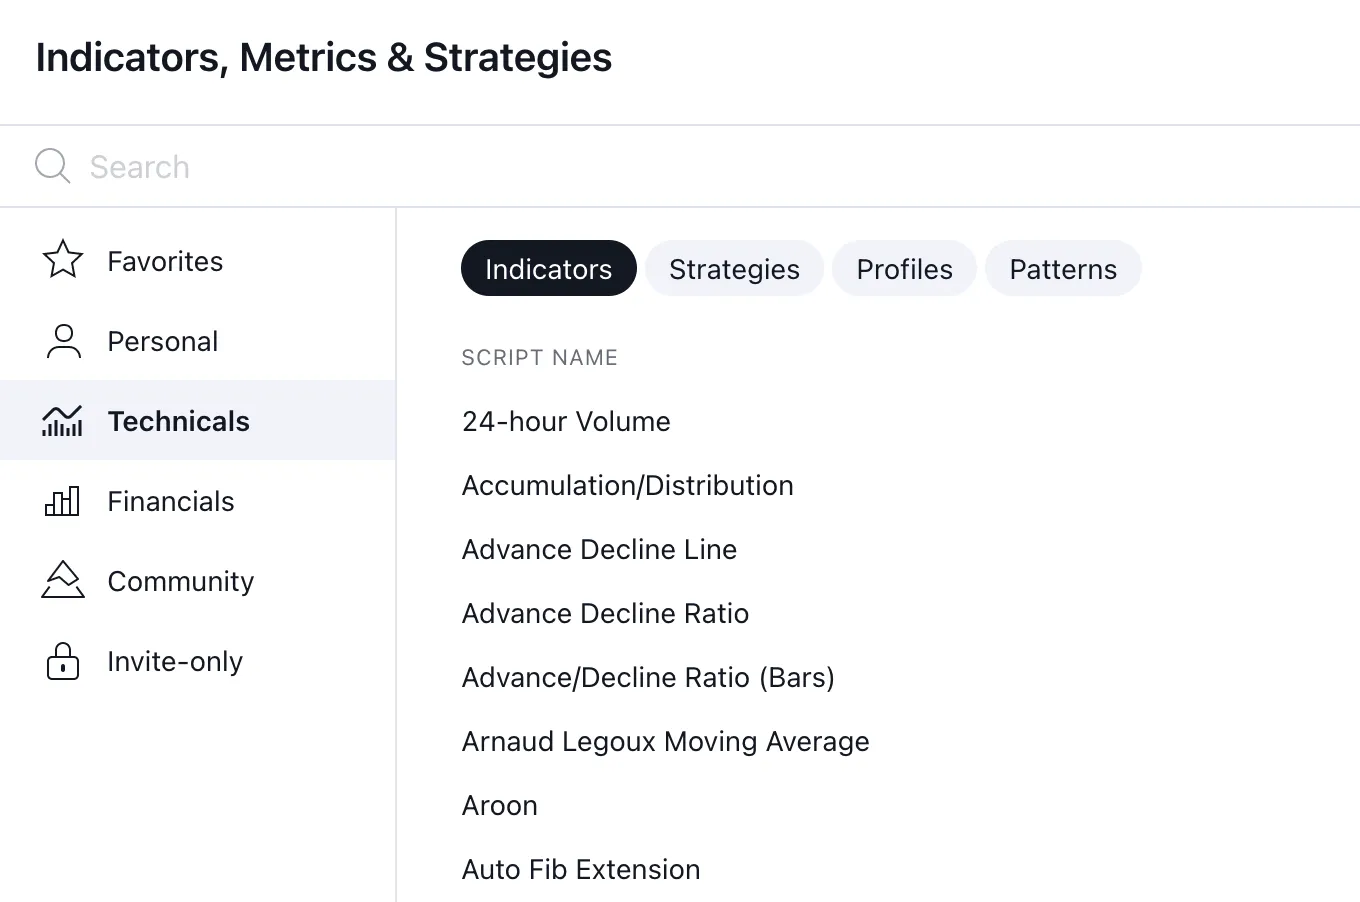Open the Profiles tab
Image resolution: width=1360 pixels, height=902 pixels.
[x=904, y=269]
